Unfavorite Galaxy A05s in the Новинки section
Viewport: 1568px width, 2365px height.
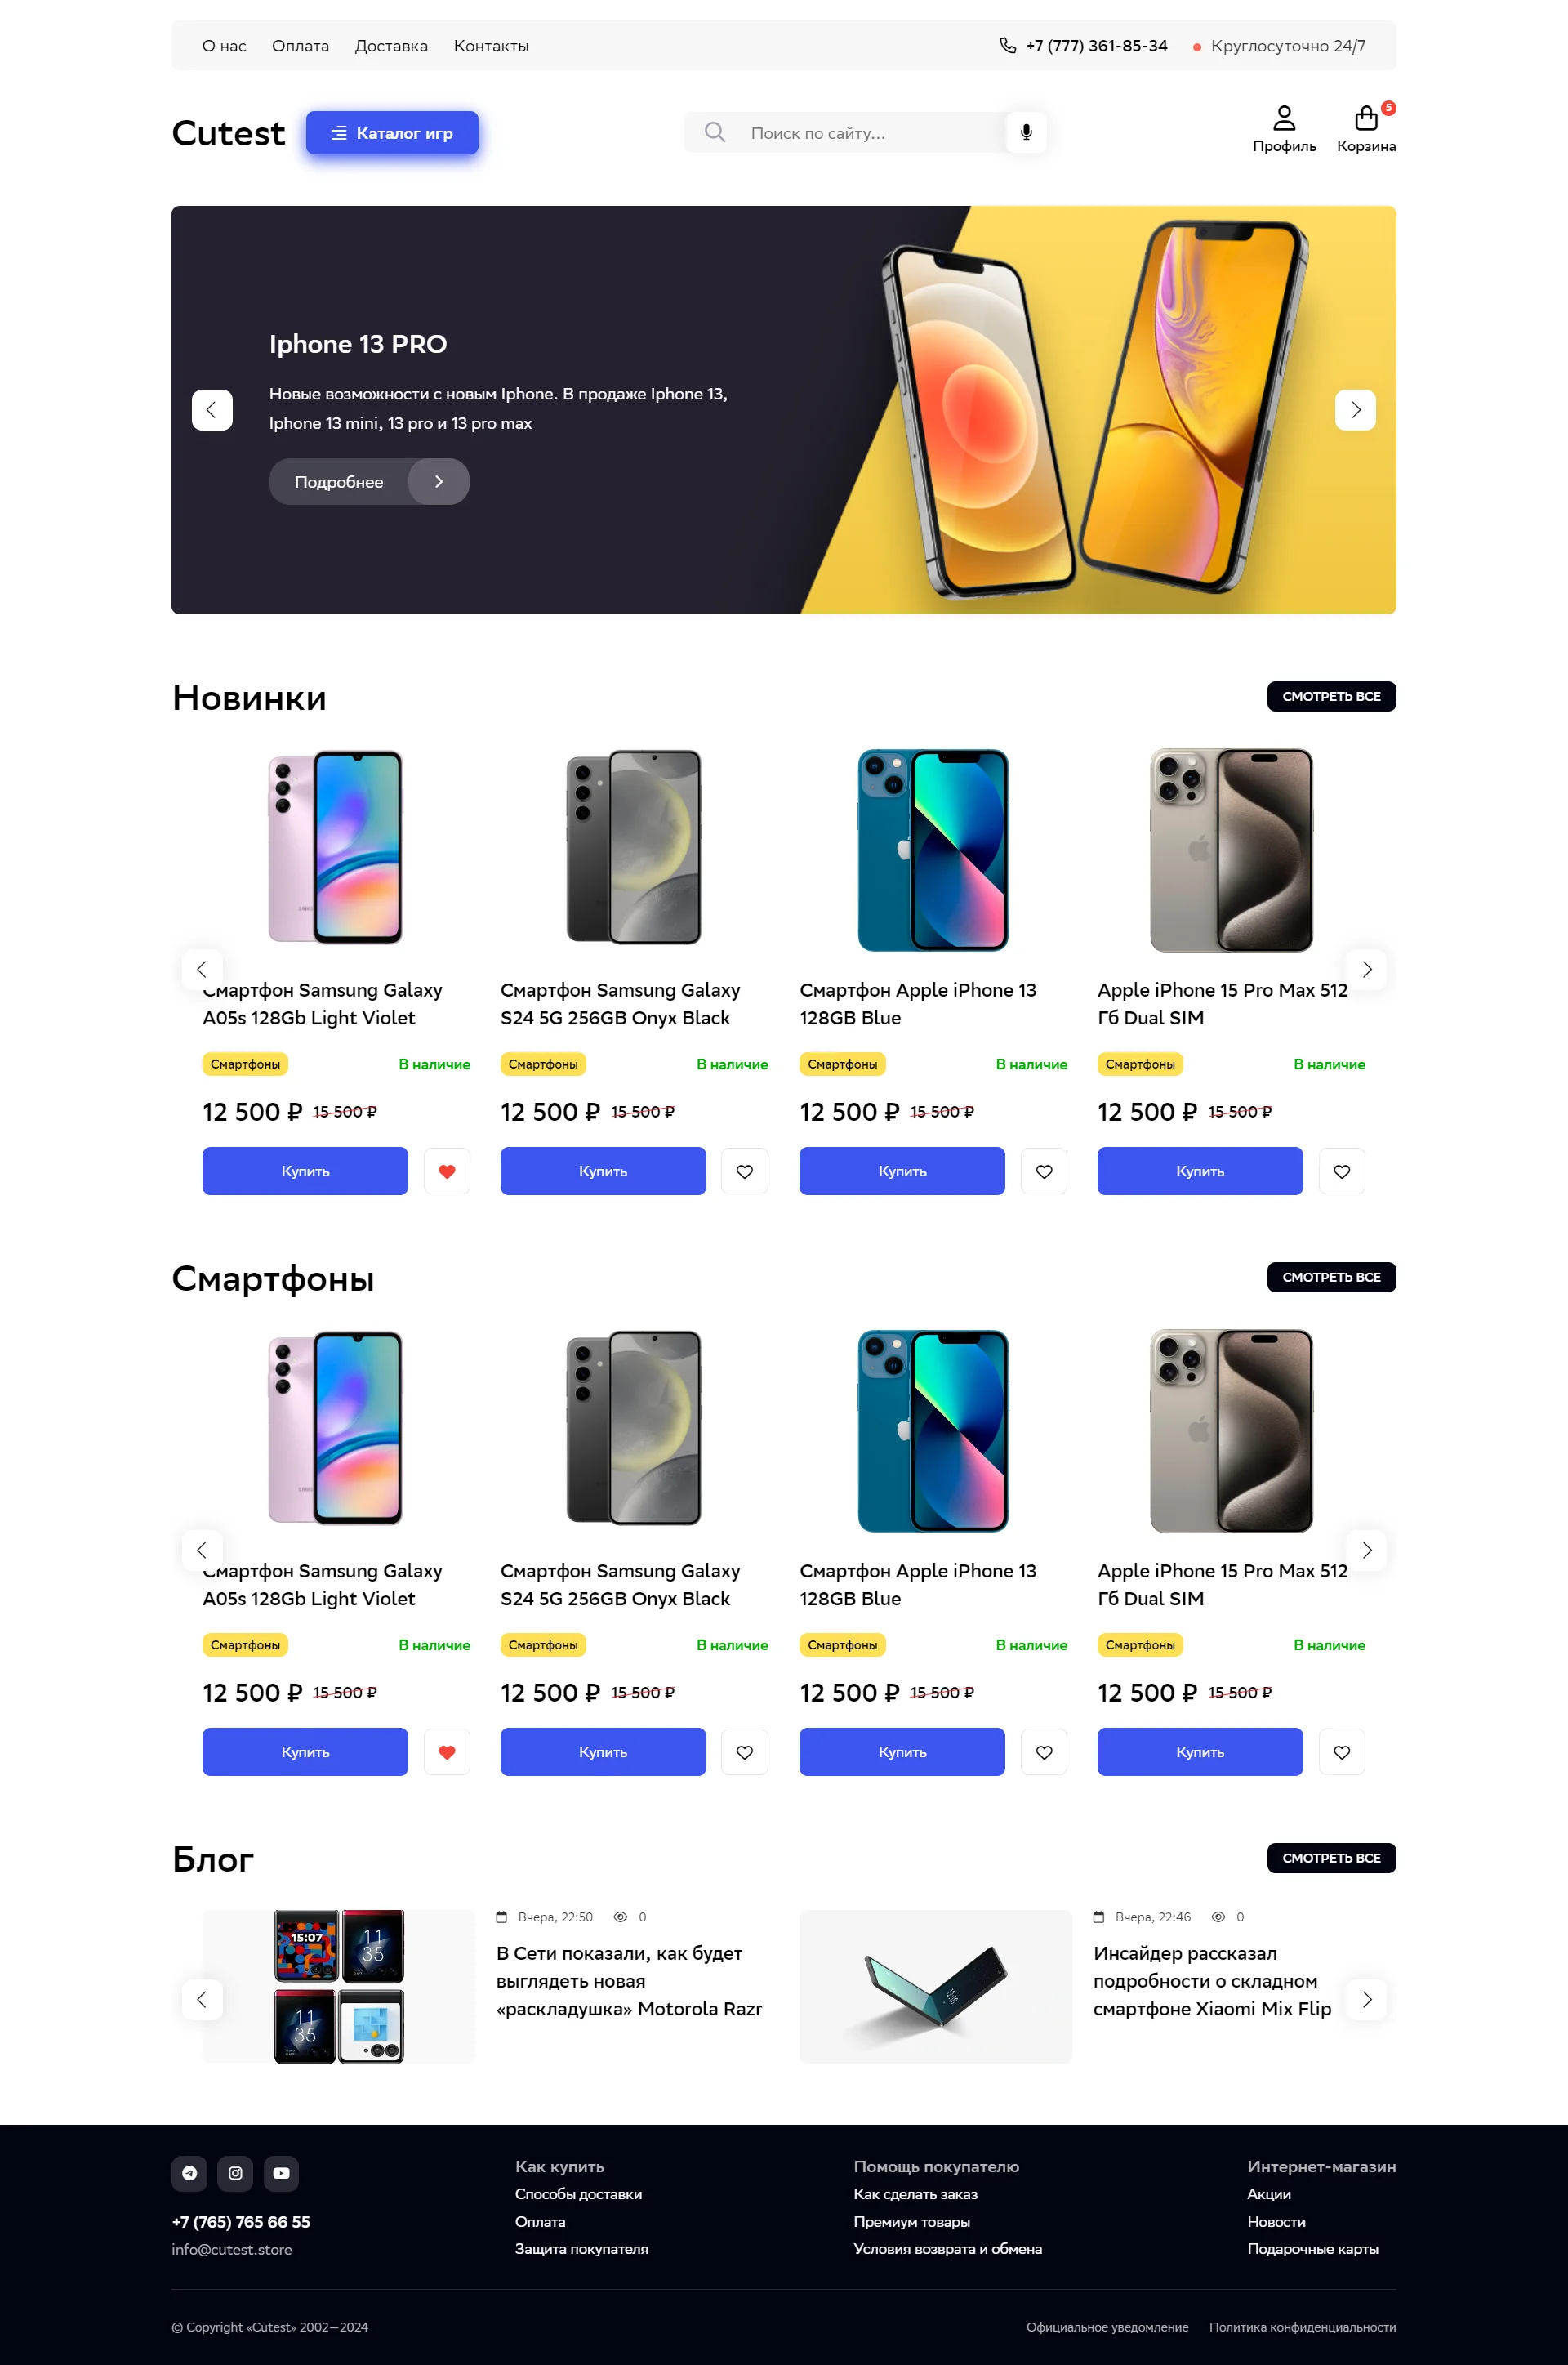(x=447, y=1171)
